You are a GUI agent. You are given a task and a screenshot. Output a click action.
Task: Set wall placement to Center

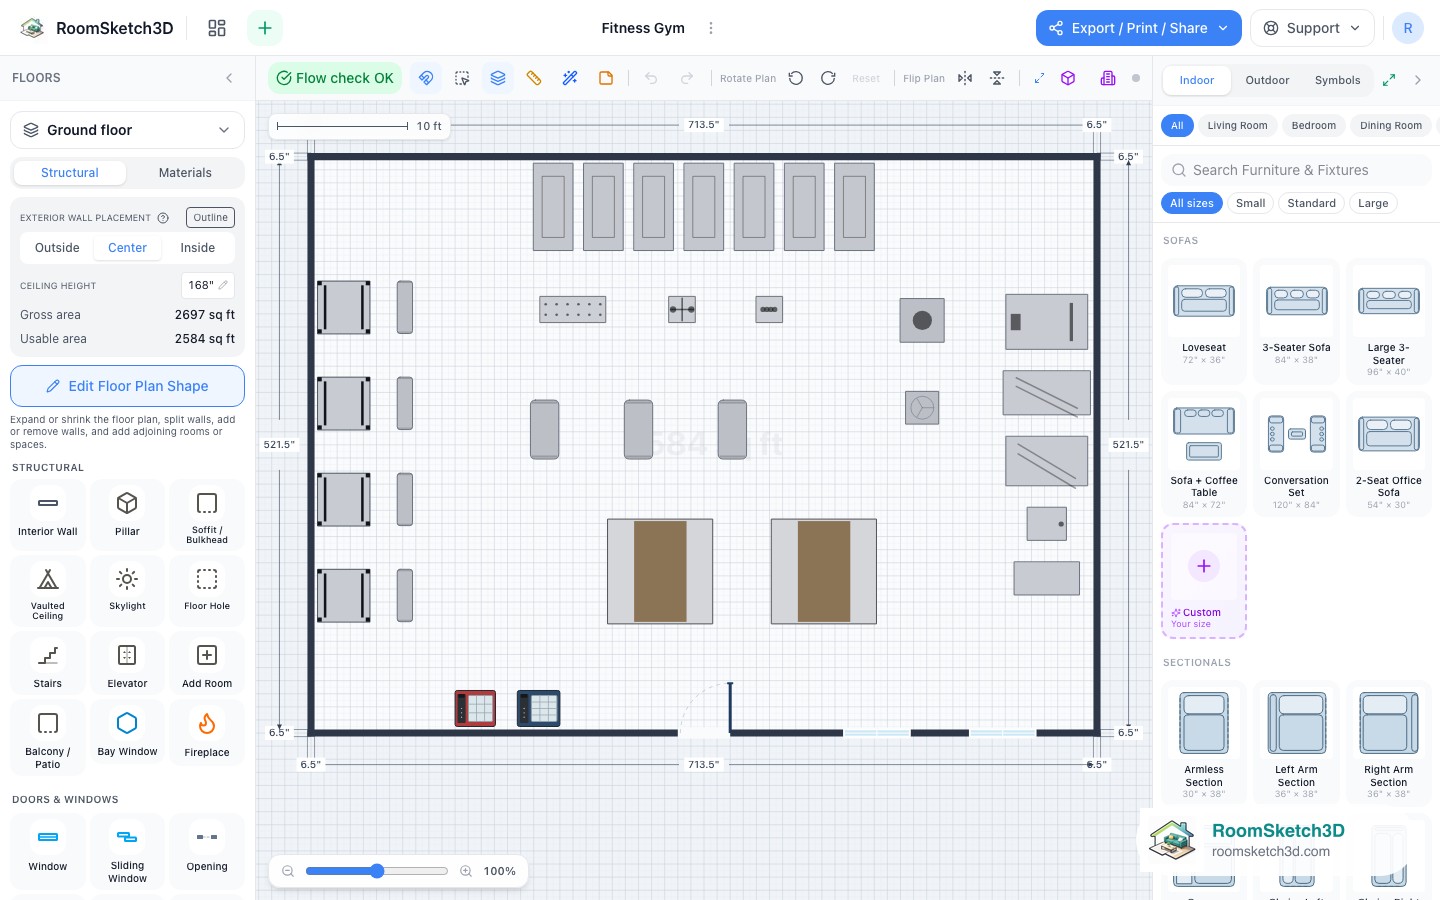click(127, 248)
